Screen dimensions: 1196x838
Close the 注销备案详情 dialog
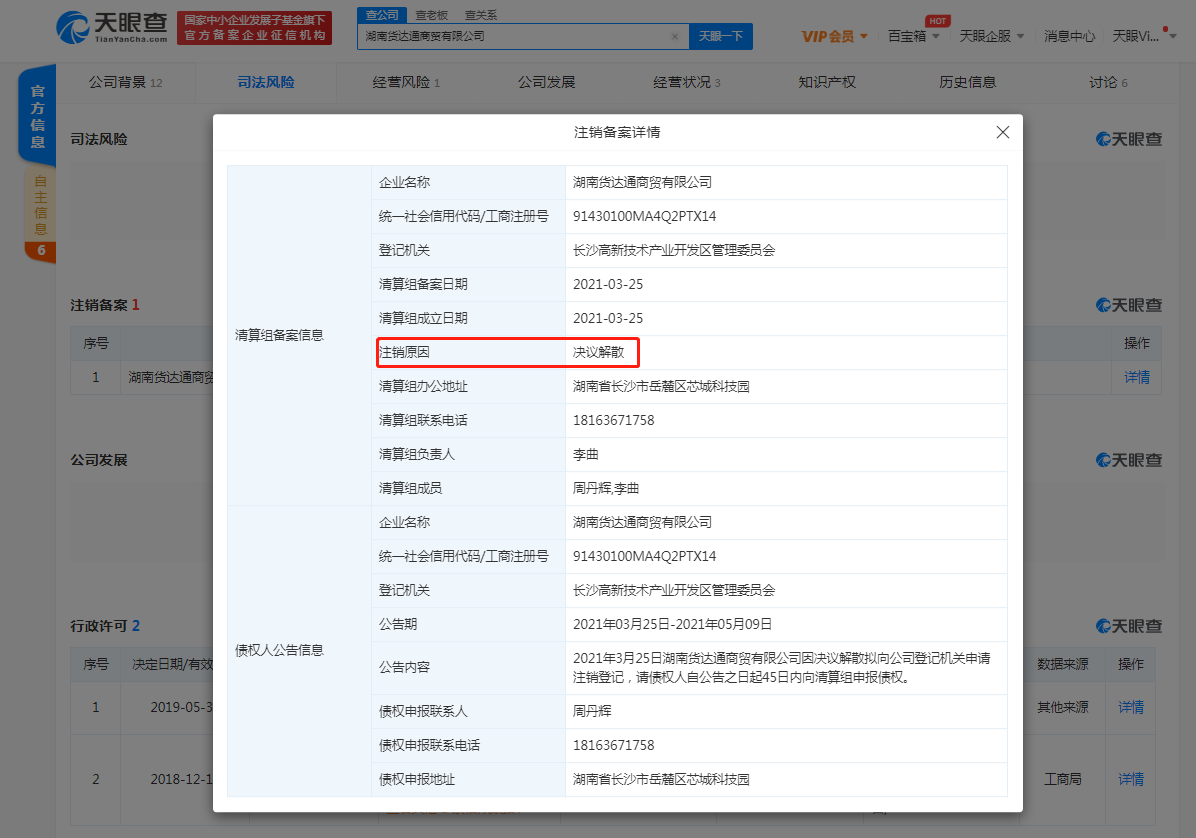tap(1002, 132)
